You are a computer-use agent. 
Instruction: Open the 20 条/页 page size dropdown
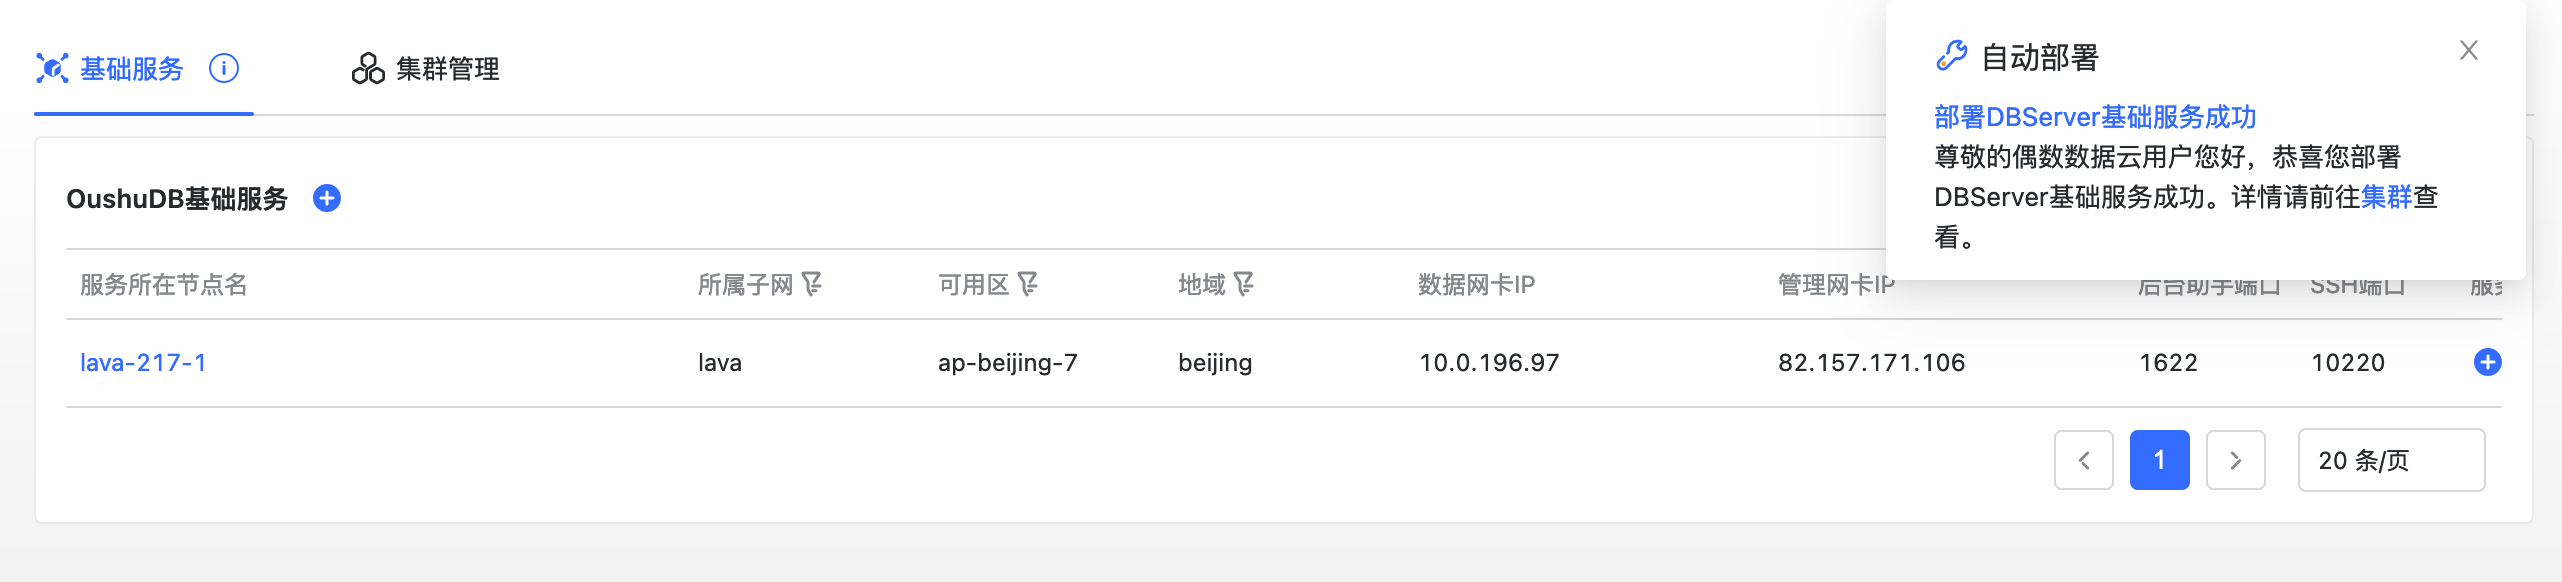pyautogui.click(x=2391, y=460)
